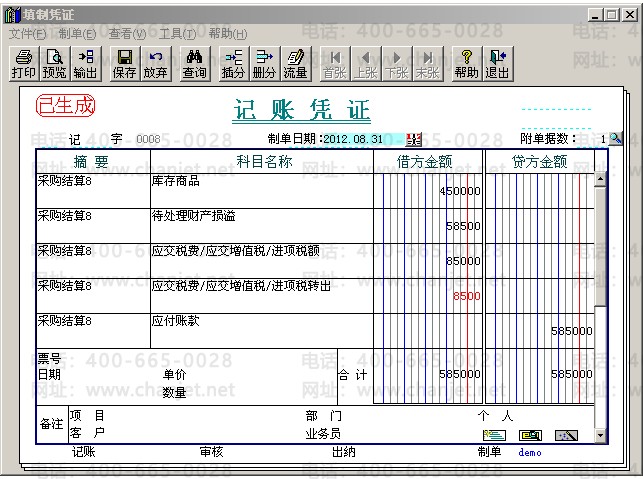Image resolution: width=643 pixels, height=479 pixels.
Task: Go to first voucher 首张
Action: pyautogui.click(x=335, y=64)
